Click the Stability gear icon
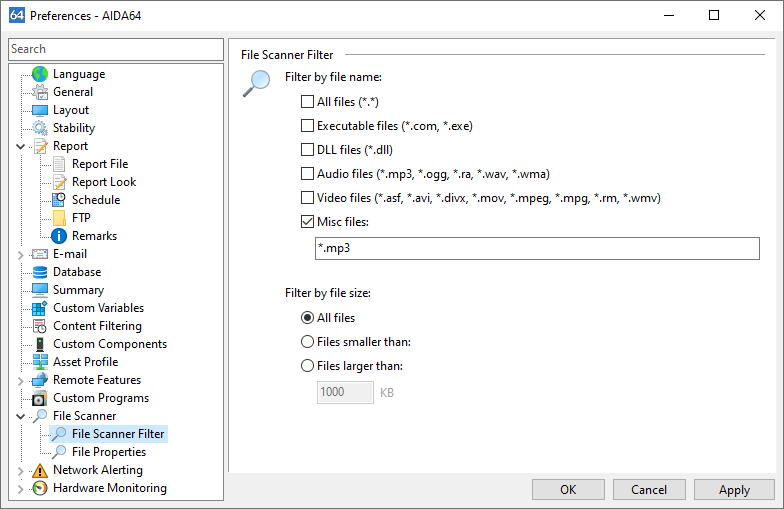The height and width of the screenshot is (509, 784). (40, 128)
